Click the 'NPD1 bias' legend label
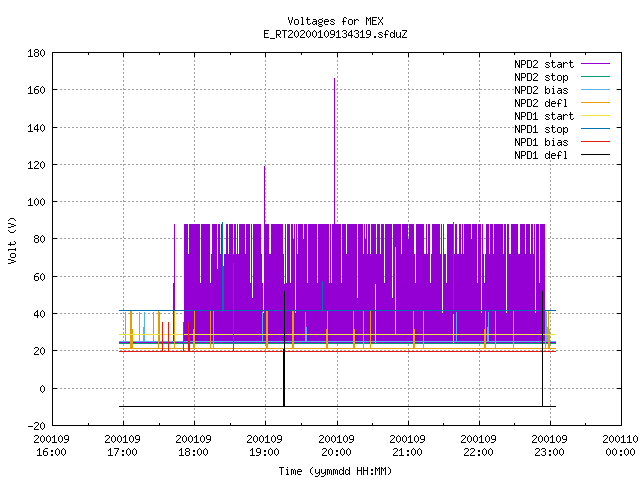 [541, 142]
